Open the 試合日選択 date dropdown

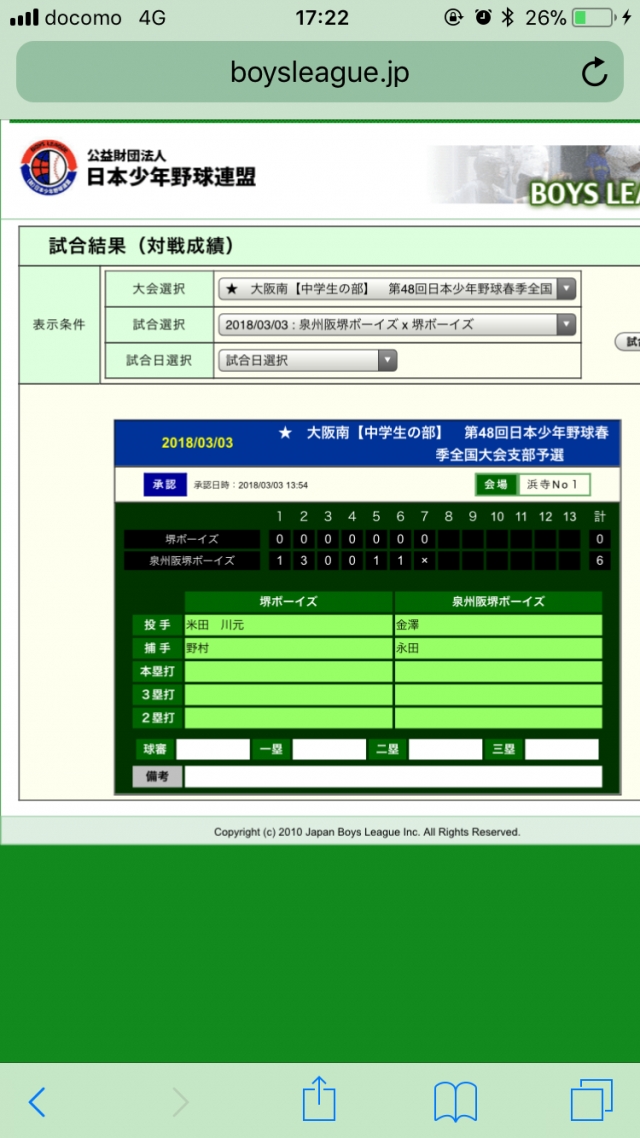(x=307, y=361)
